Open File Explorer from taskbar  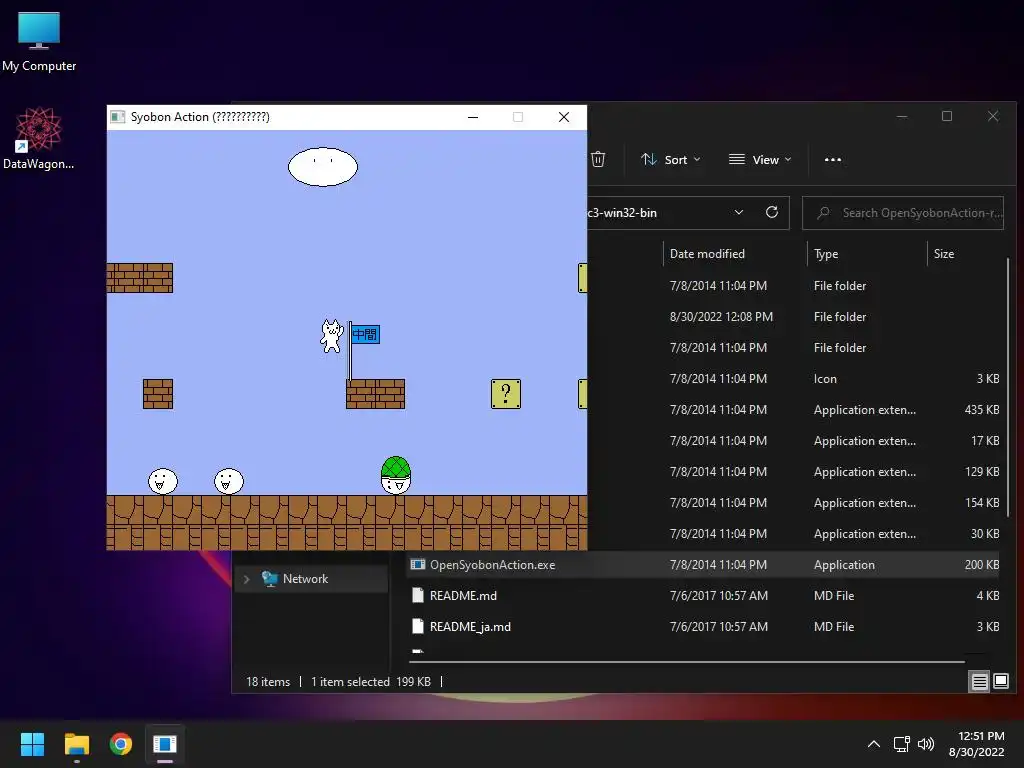[x=76, y=744]
